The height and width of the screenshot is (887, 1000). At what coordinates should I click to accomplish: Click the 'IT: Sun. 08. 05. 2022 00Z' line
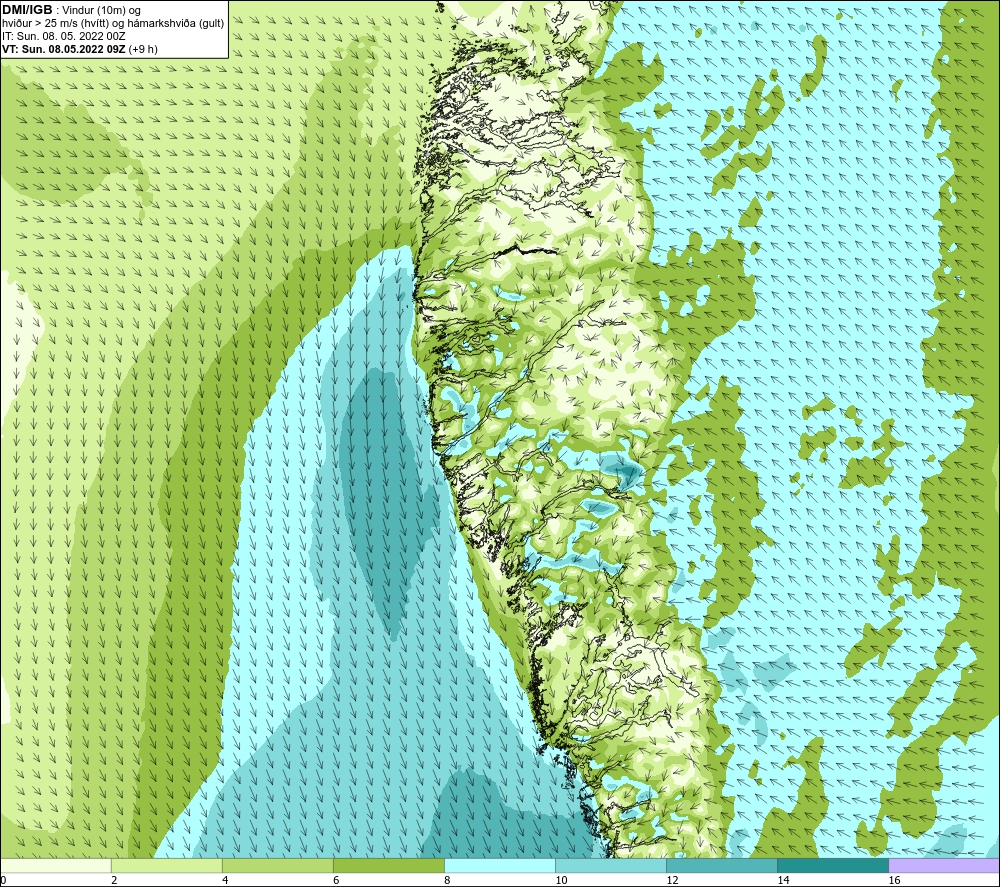point(64,36)
